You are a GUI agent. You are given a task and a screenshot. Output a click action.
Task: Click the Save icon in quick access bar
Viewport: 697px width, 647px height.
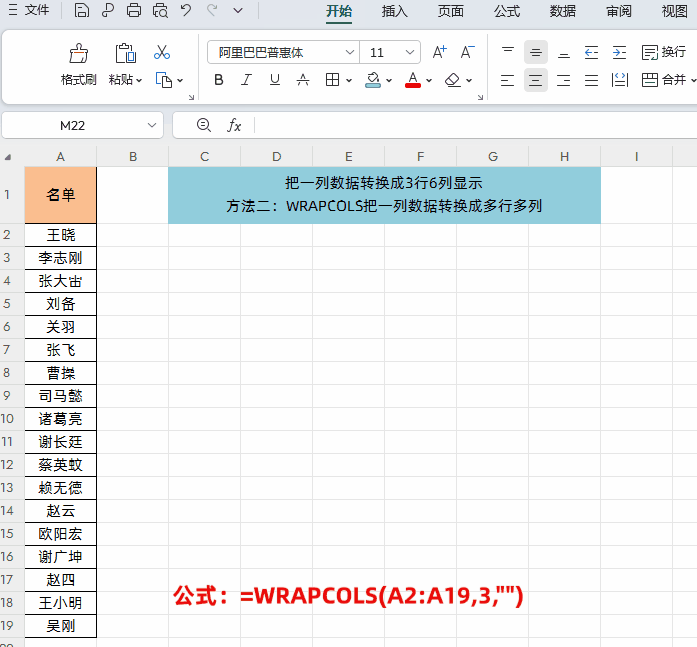click(82, 11)
